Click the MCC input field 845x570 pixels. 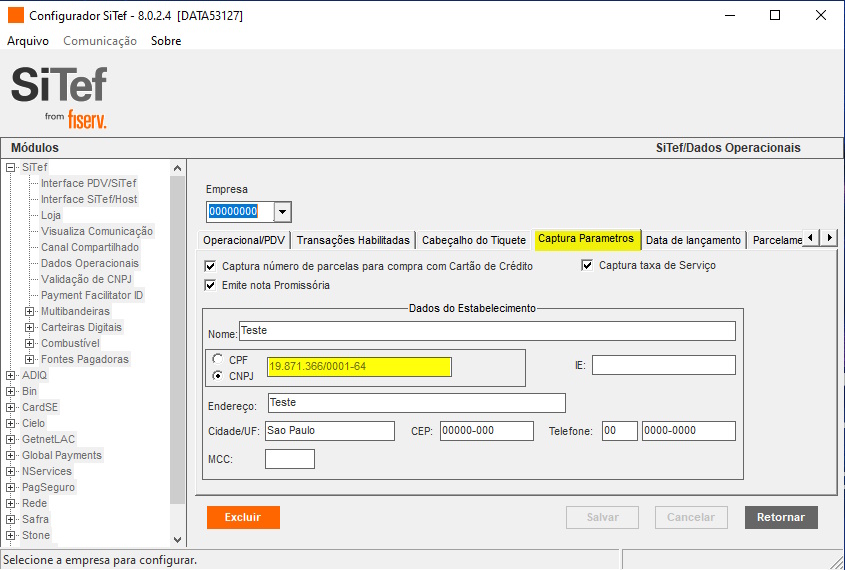point(290,459)
